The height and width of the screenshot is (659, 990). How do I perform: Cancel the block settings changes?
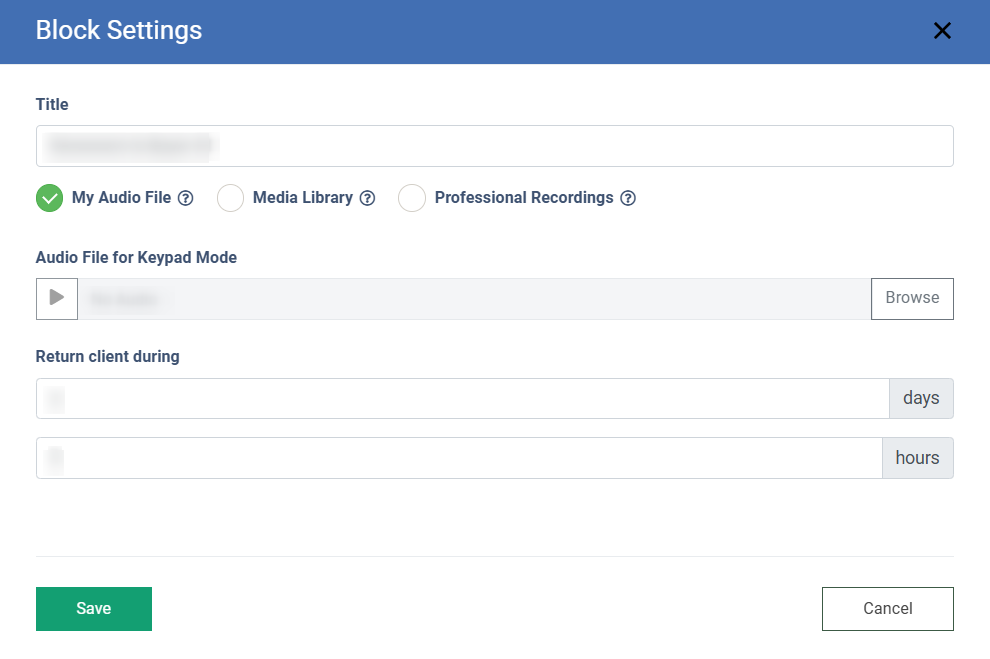click(887, 608)
